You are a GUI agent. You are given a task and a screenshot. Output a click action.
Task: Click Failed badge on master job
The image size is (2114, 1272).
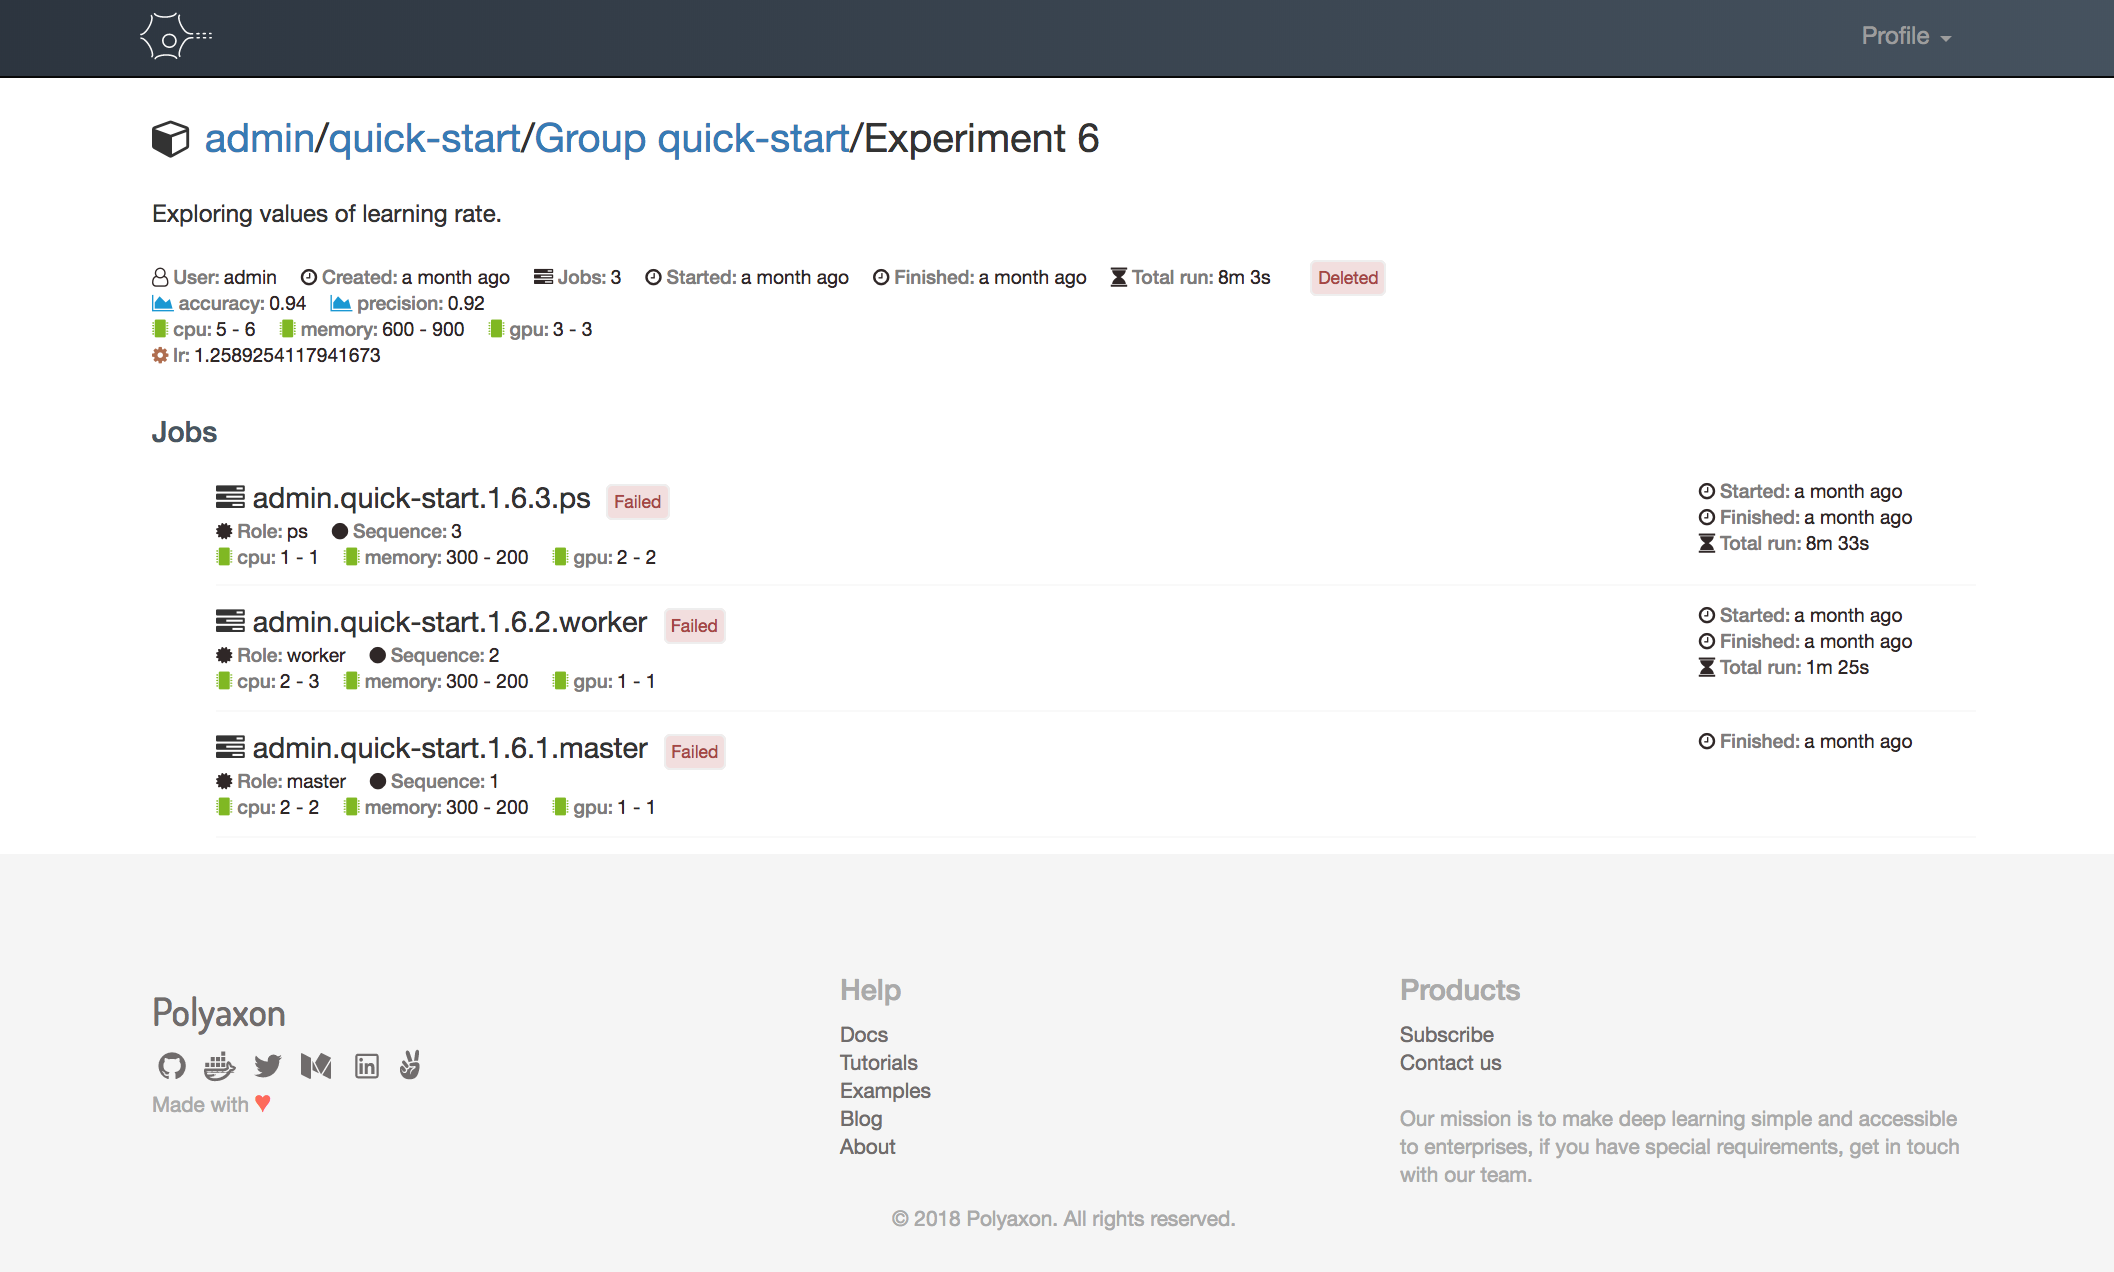[694, 752]
